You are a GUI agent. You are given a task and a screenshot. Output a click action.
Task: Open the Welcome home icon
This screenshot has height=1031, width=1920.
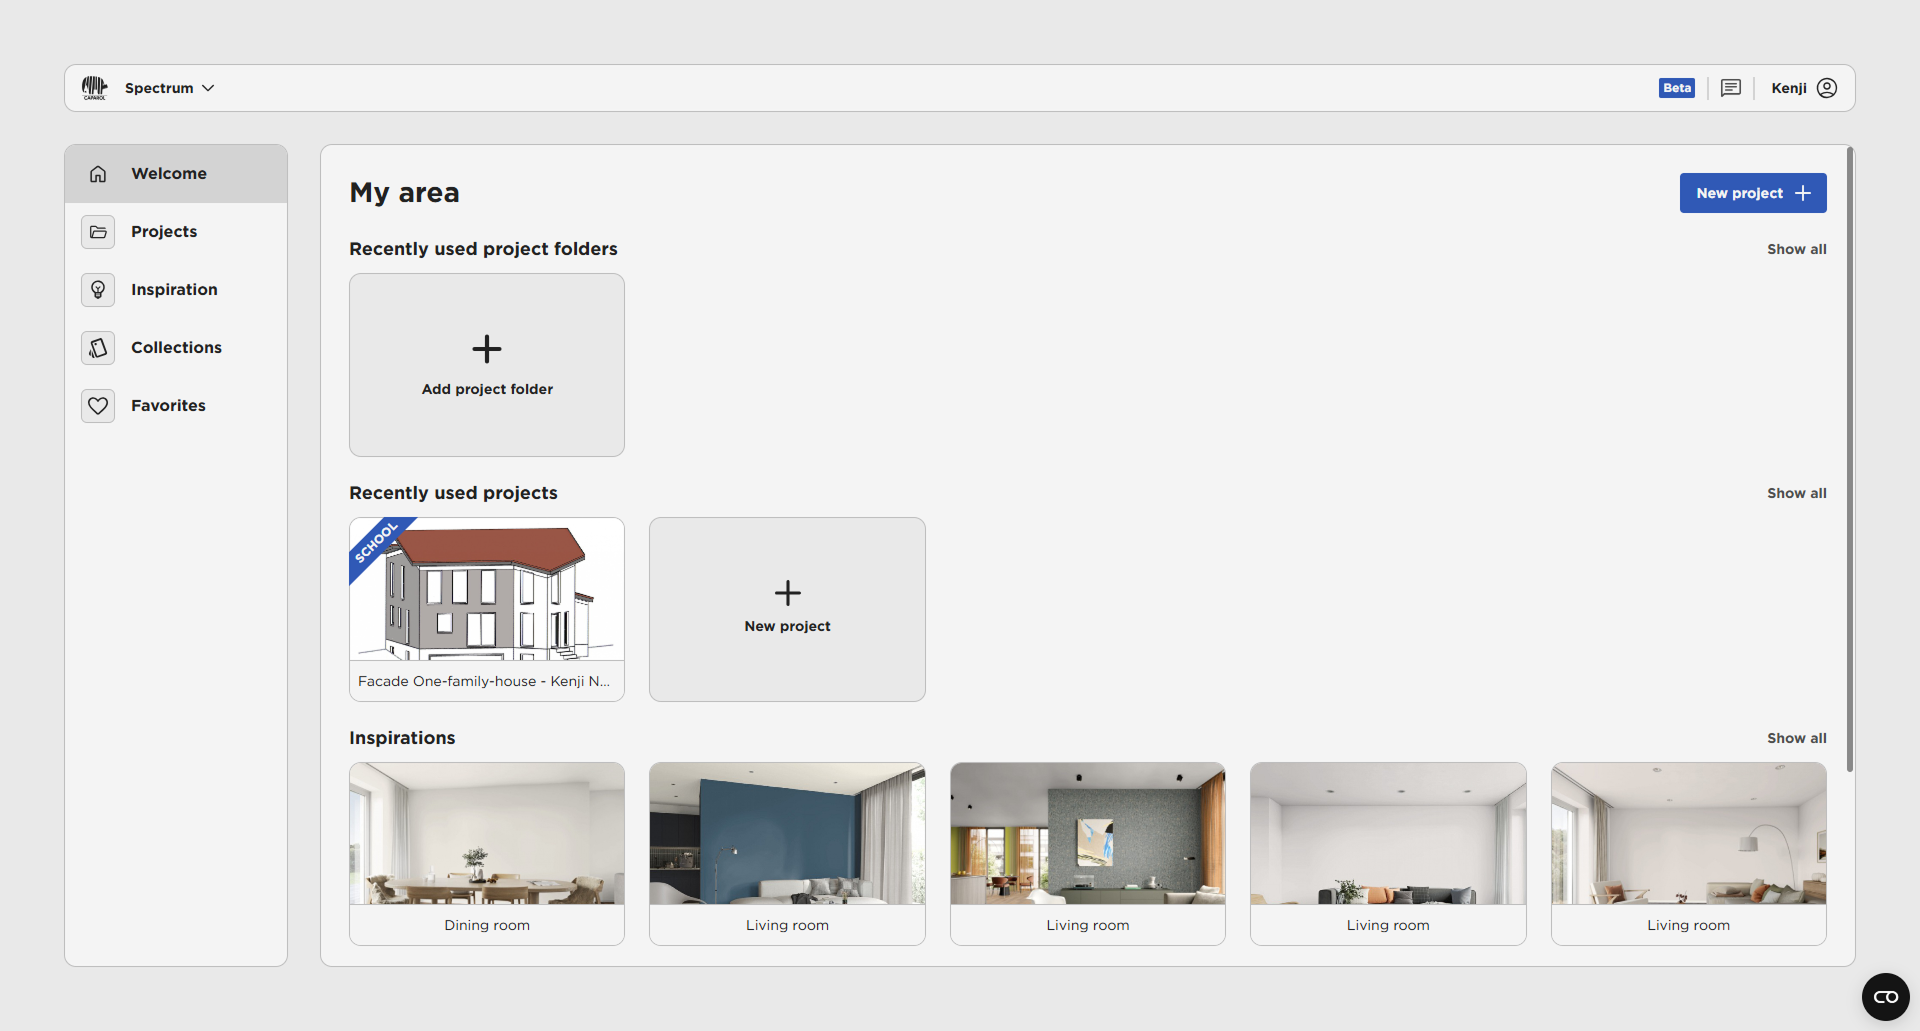pos(97,173)
